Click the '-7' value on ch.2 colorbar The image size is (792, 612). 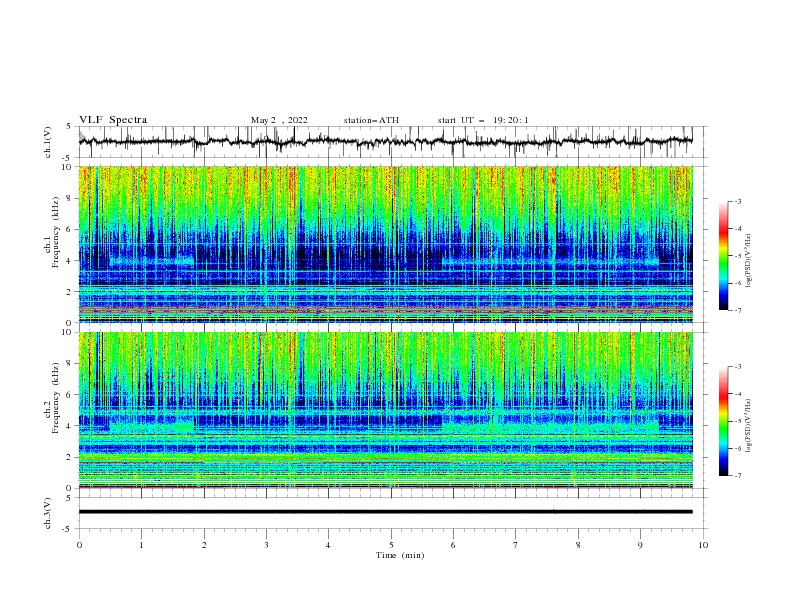[x=737, y=475]
